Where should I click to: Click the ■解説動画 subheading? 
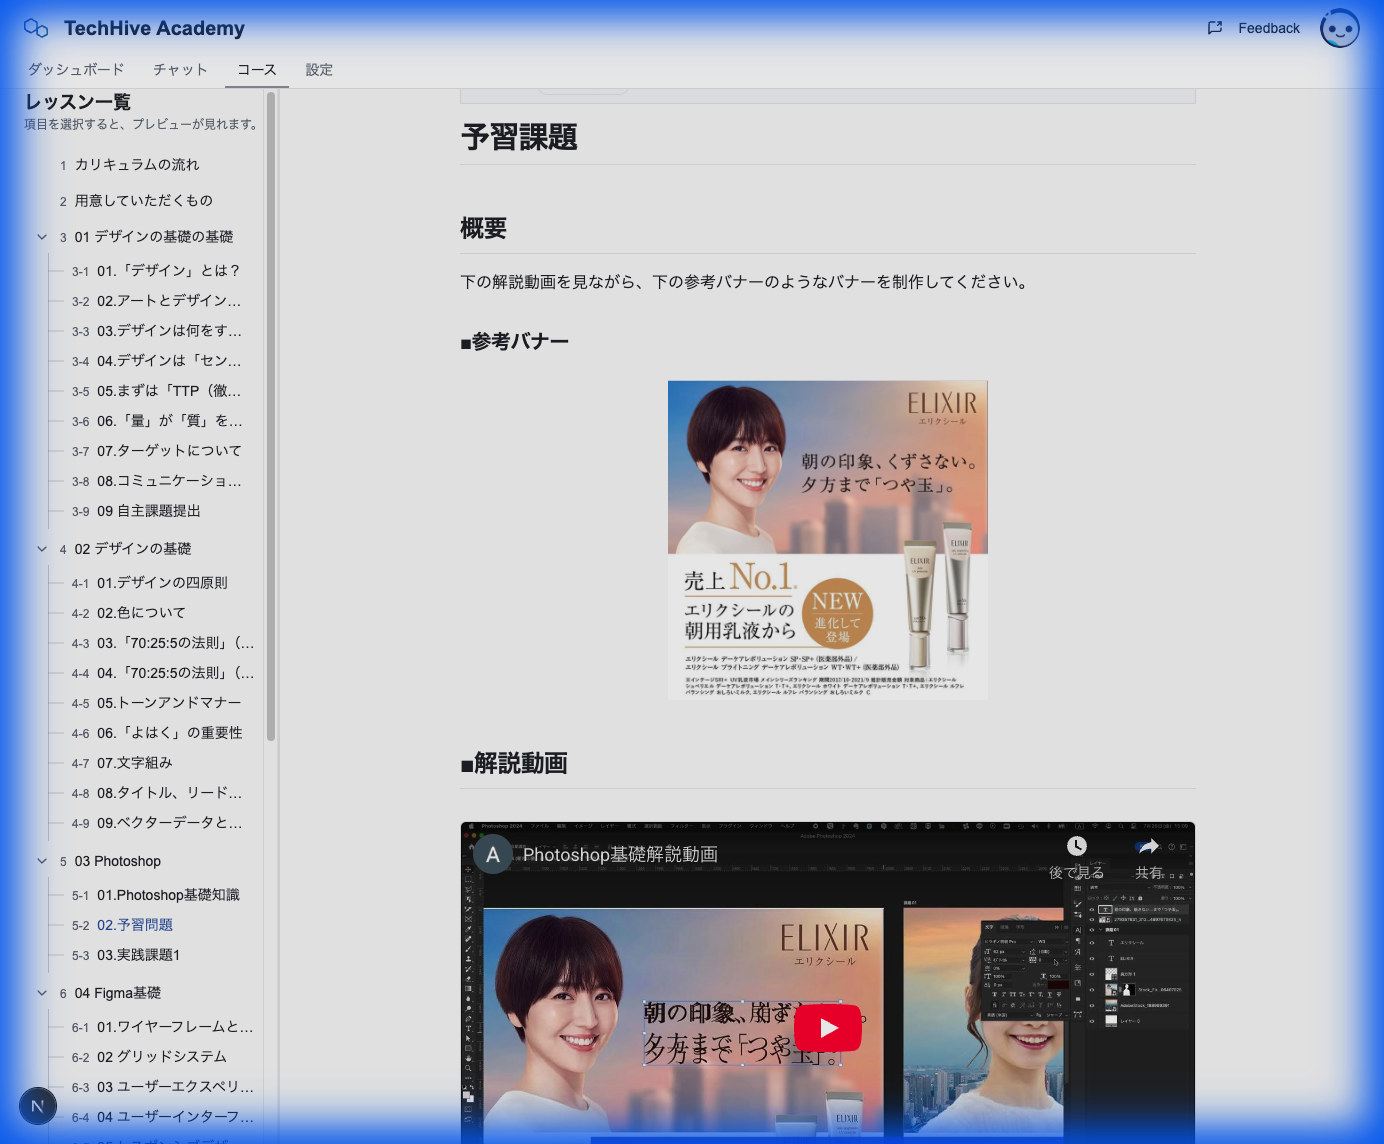point(514,764)
